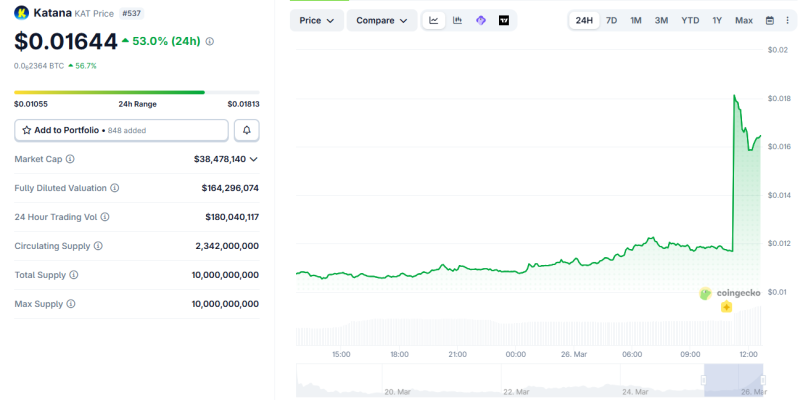Switch to the Max time range
The width and height of the screenshot is (800, 400).
pyautogui.click(x=744, y=20)
